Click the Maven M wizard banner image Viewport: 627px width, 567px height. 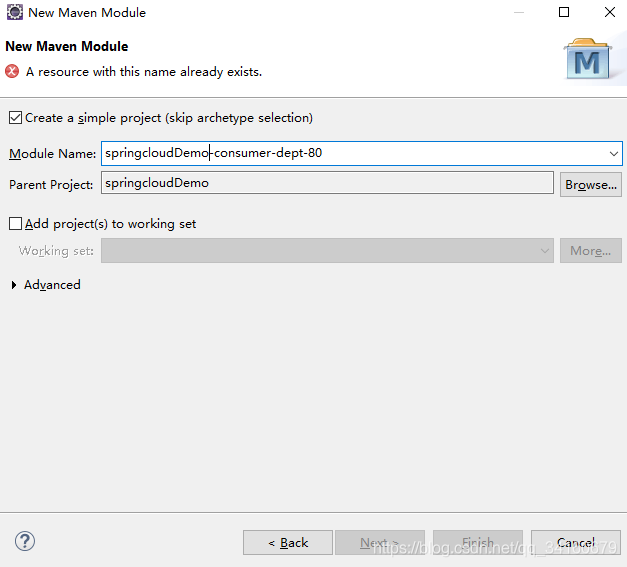tap(587, 59)
